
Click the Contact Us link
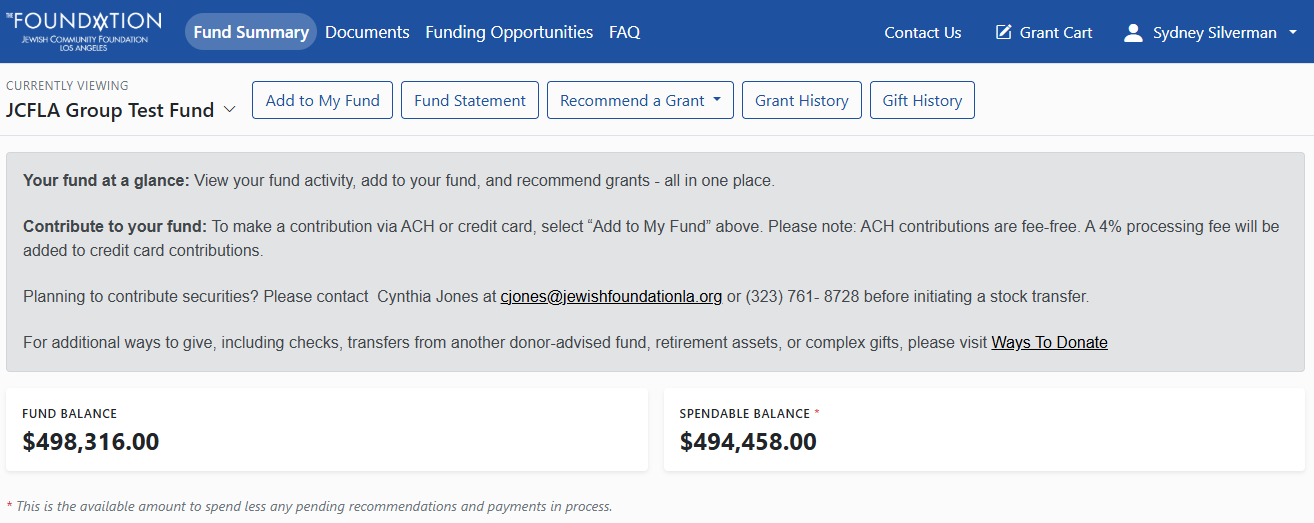click(923, 33)
